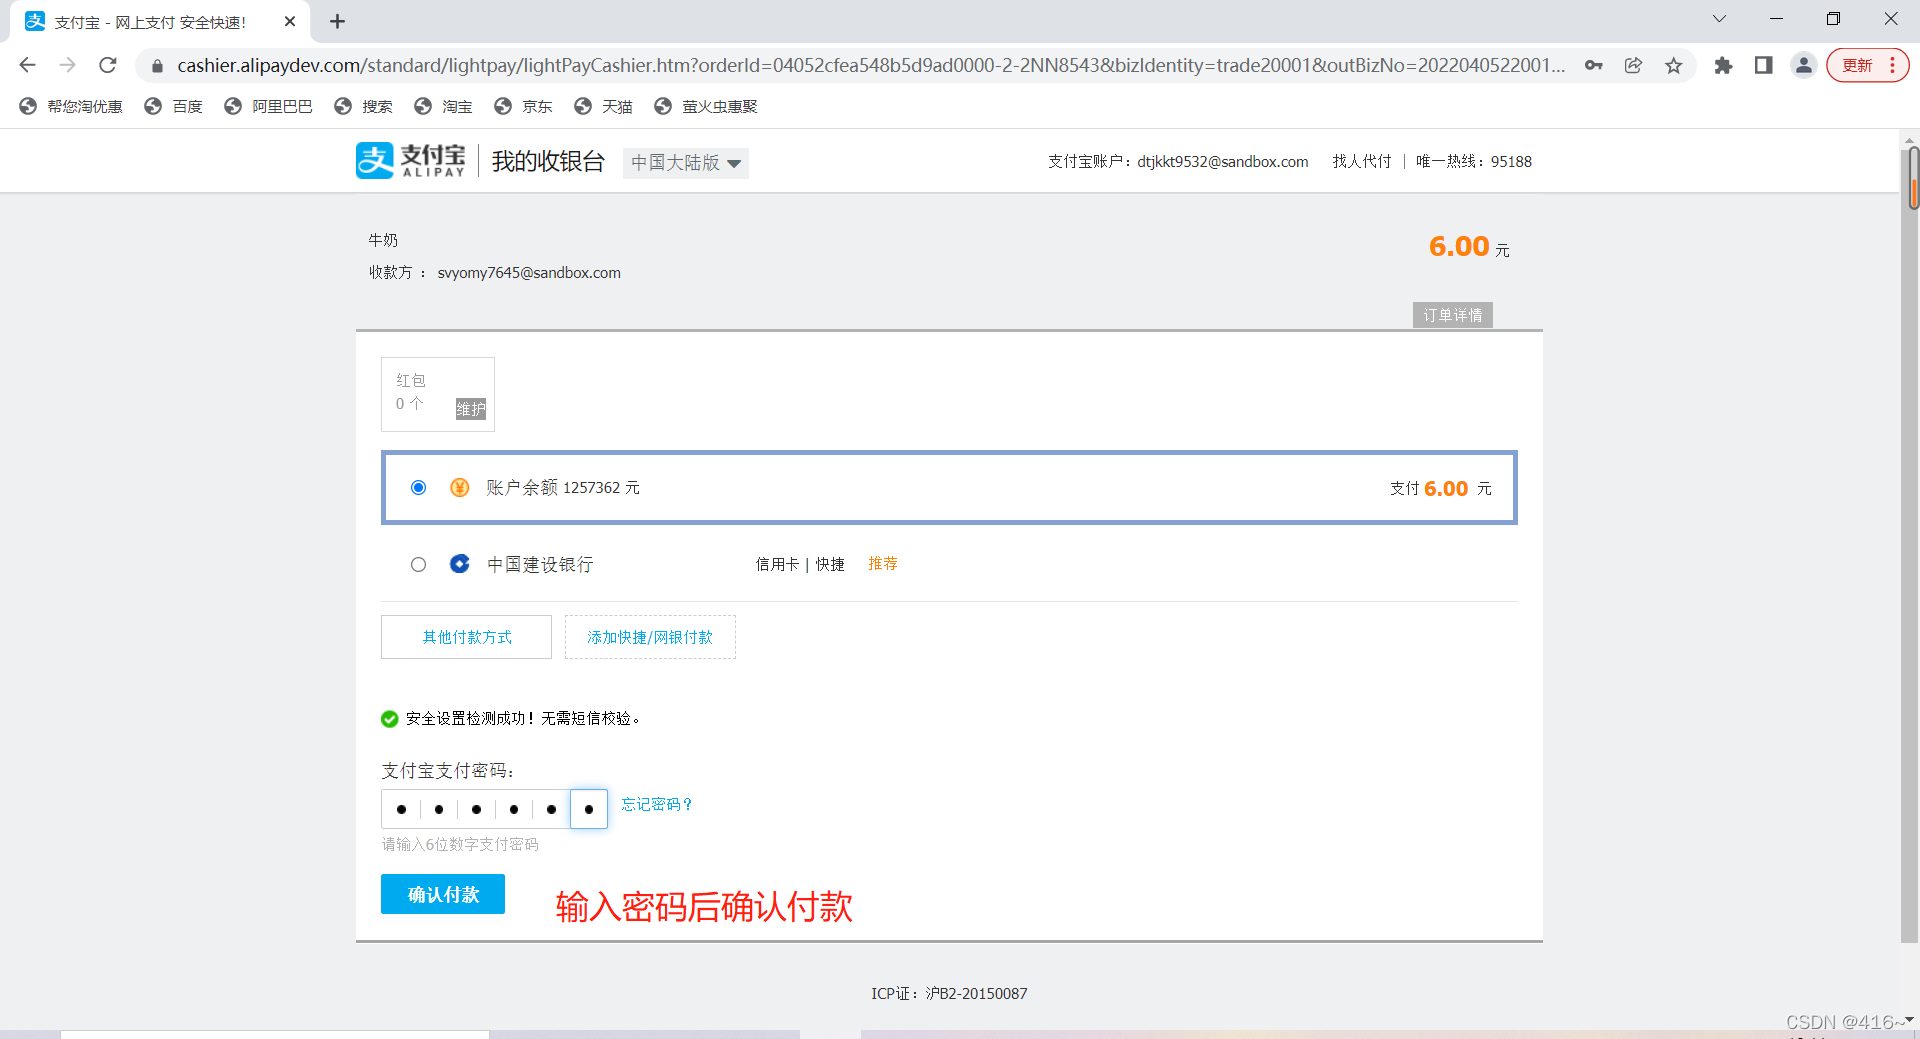Open the 萤火虫惠聚 bookmark
The height and width of the screenshot is (1039, 1920).
pyautogui.click(x=706, y=106)
